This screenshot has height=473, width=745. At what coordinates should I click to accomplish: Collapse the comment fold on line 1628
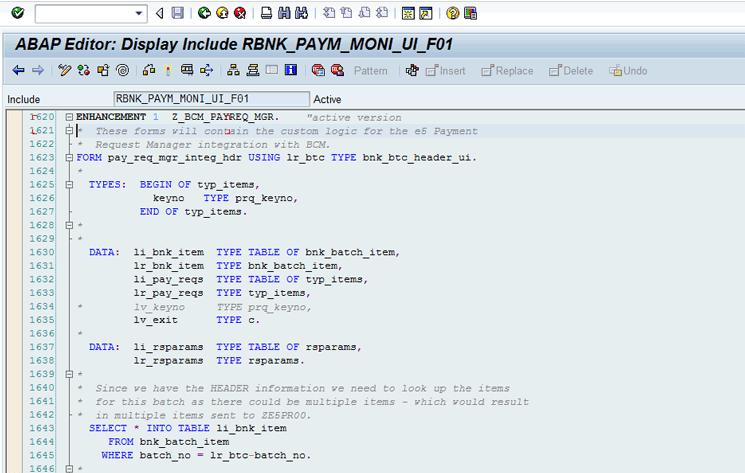pyautogui.click(x=69, y=225)
